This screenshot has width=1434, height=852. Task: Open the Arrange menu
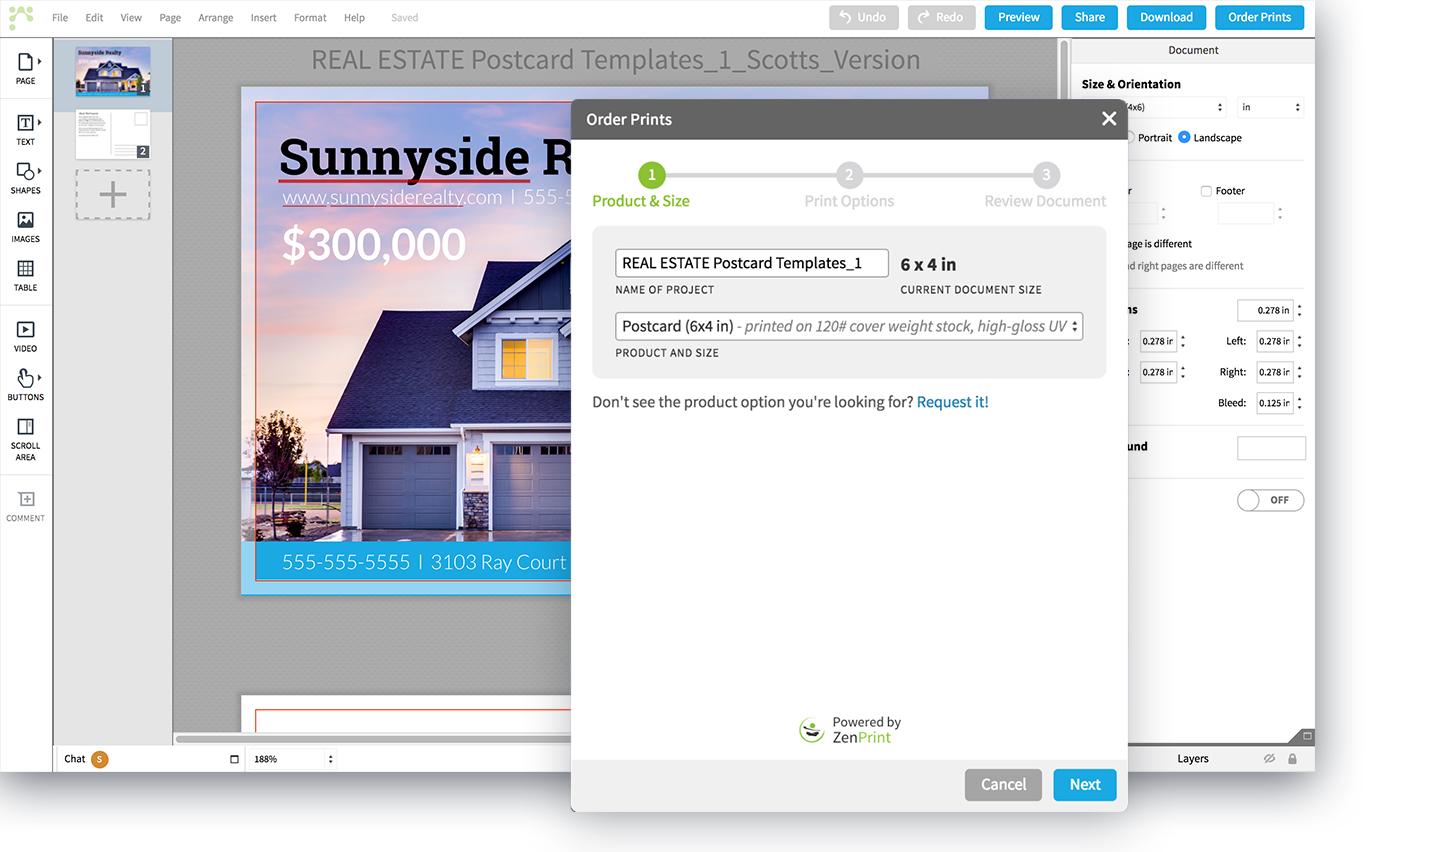click(x=215, y=18)
